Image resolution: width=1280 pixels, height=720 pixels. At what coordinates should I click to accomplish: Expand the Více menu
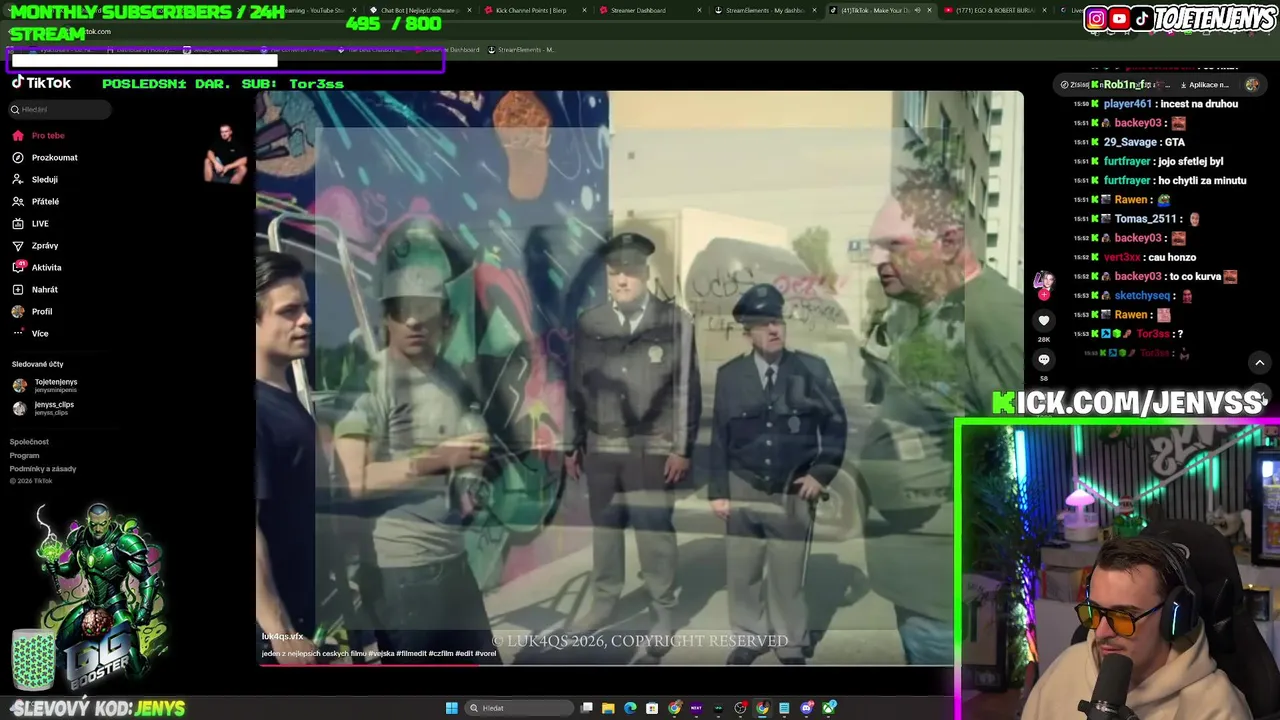pyautogui.click(x=40, y=333)
